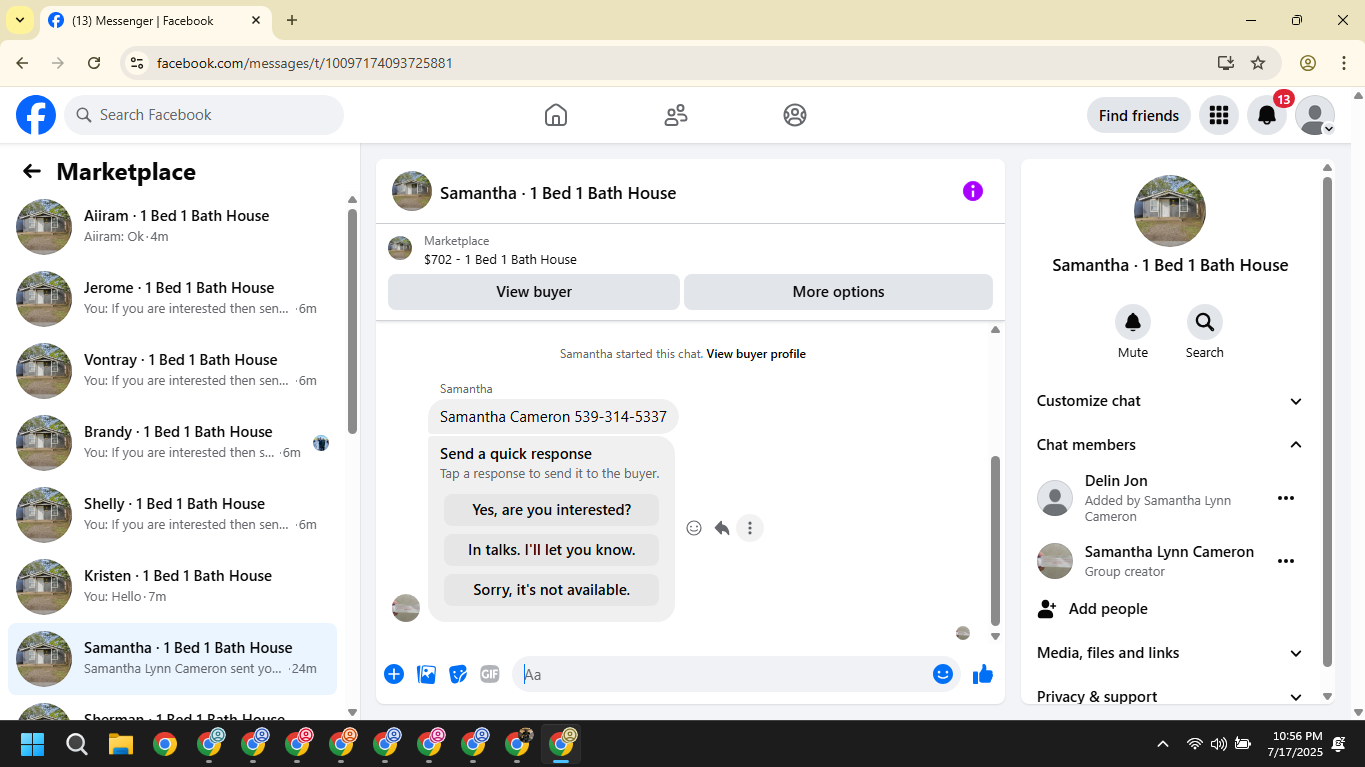Viewport: 1365px width, 767px height.
Task: Open Shelly · 1 Bed 1 Bath House conversation
Action: point(172,514)
